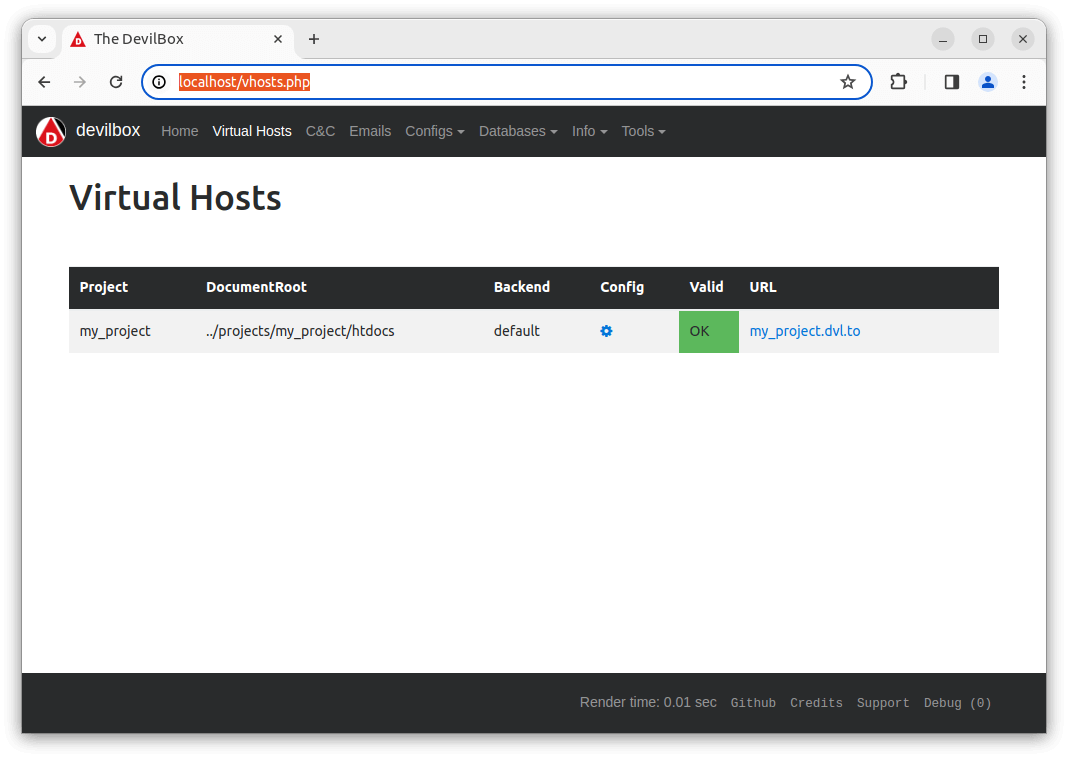Expand the Databases dropdown menu
The image size is (1068, 758).
point(517,131)
